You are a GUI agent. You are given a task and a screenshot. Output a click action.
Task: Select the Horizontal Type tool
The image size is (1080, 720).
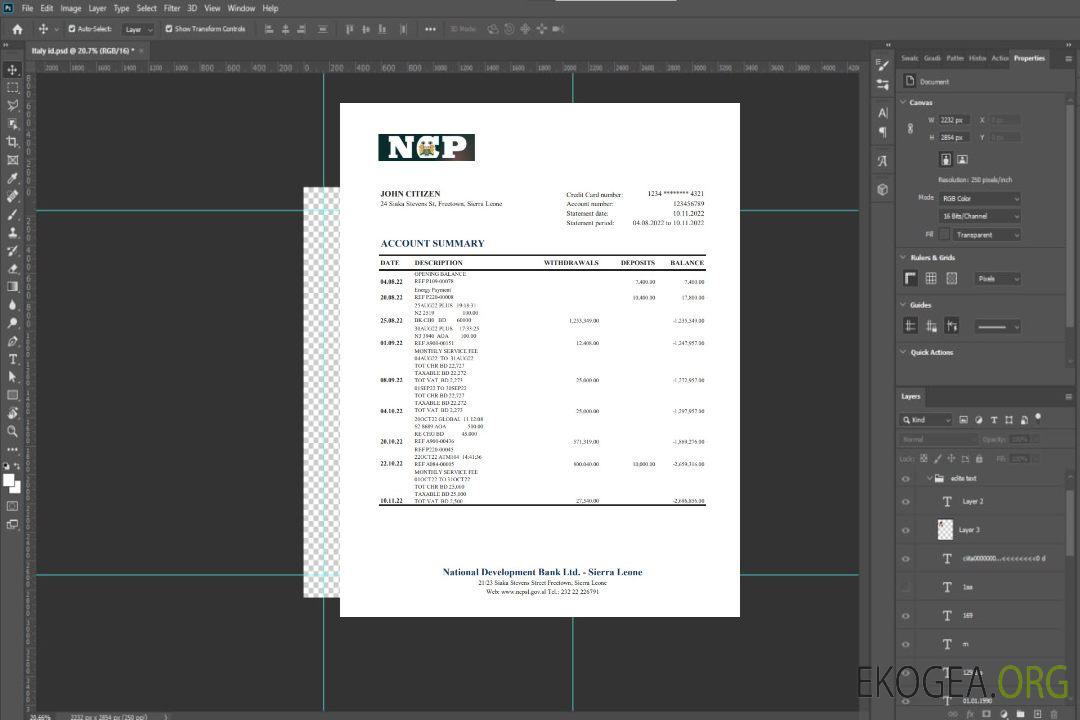(12, 359)
